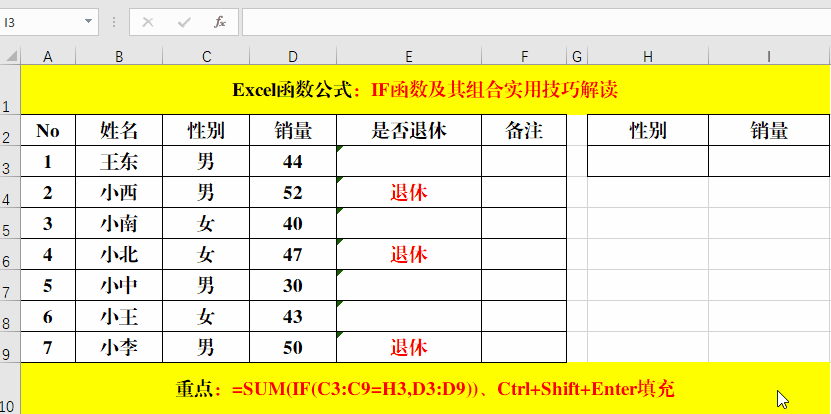Select row 1 header
This screenshot has width=831, height=414.
coord(10,90)
